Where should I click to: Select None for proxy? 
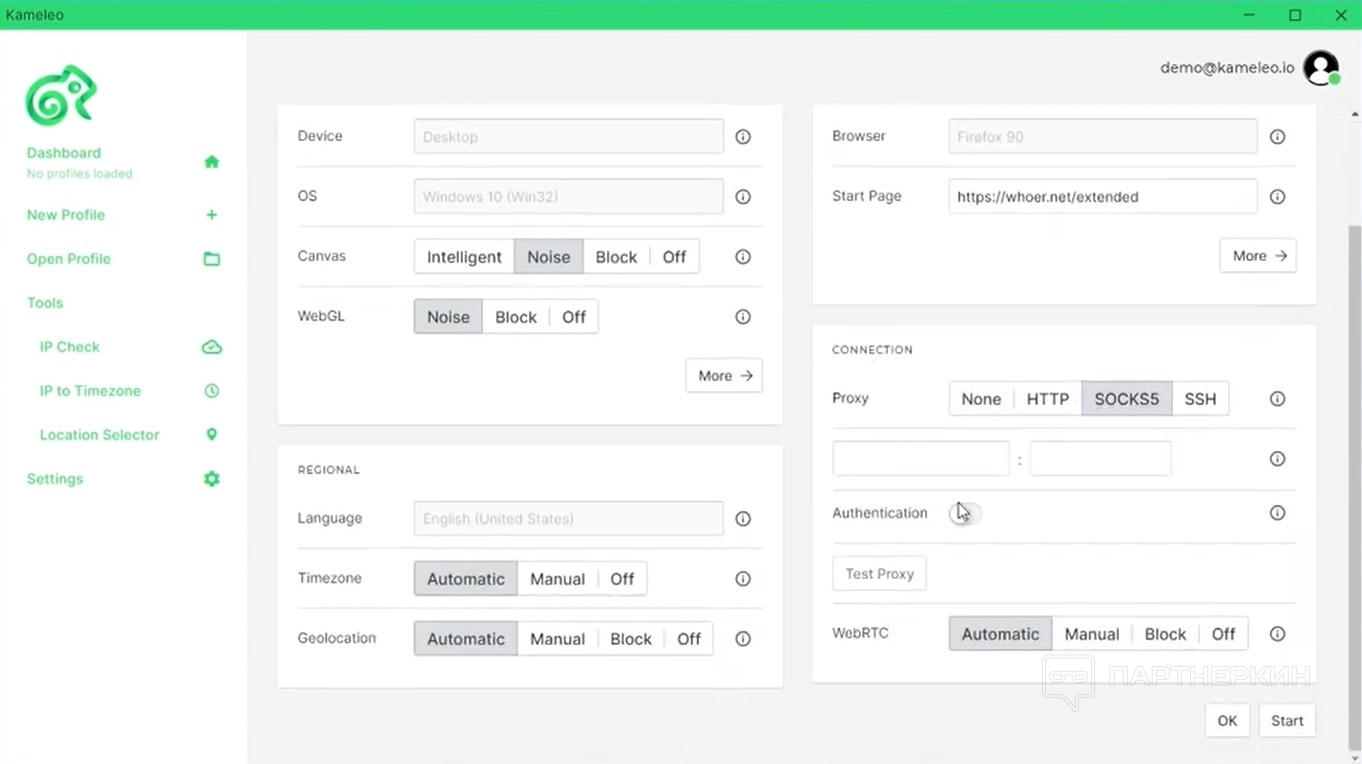(x=981, y=399)
